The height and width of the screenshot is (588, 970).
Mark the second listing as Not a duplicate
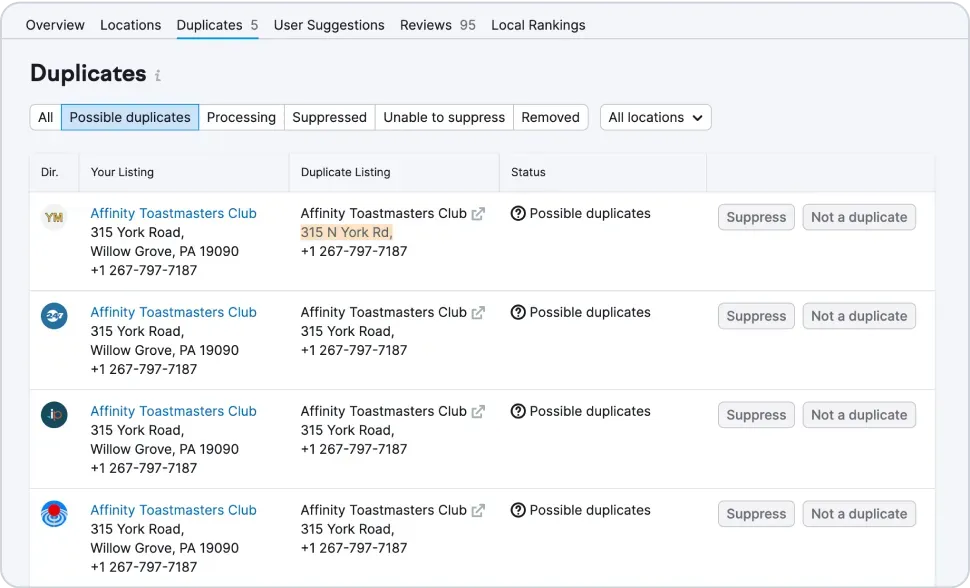(858, 316)
